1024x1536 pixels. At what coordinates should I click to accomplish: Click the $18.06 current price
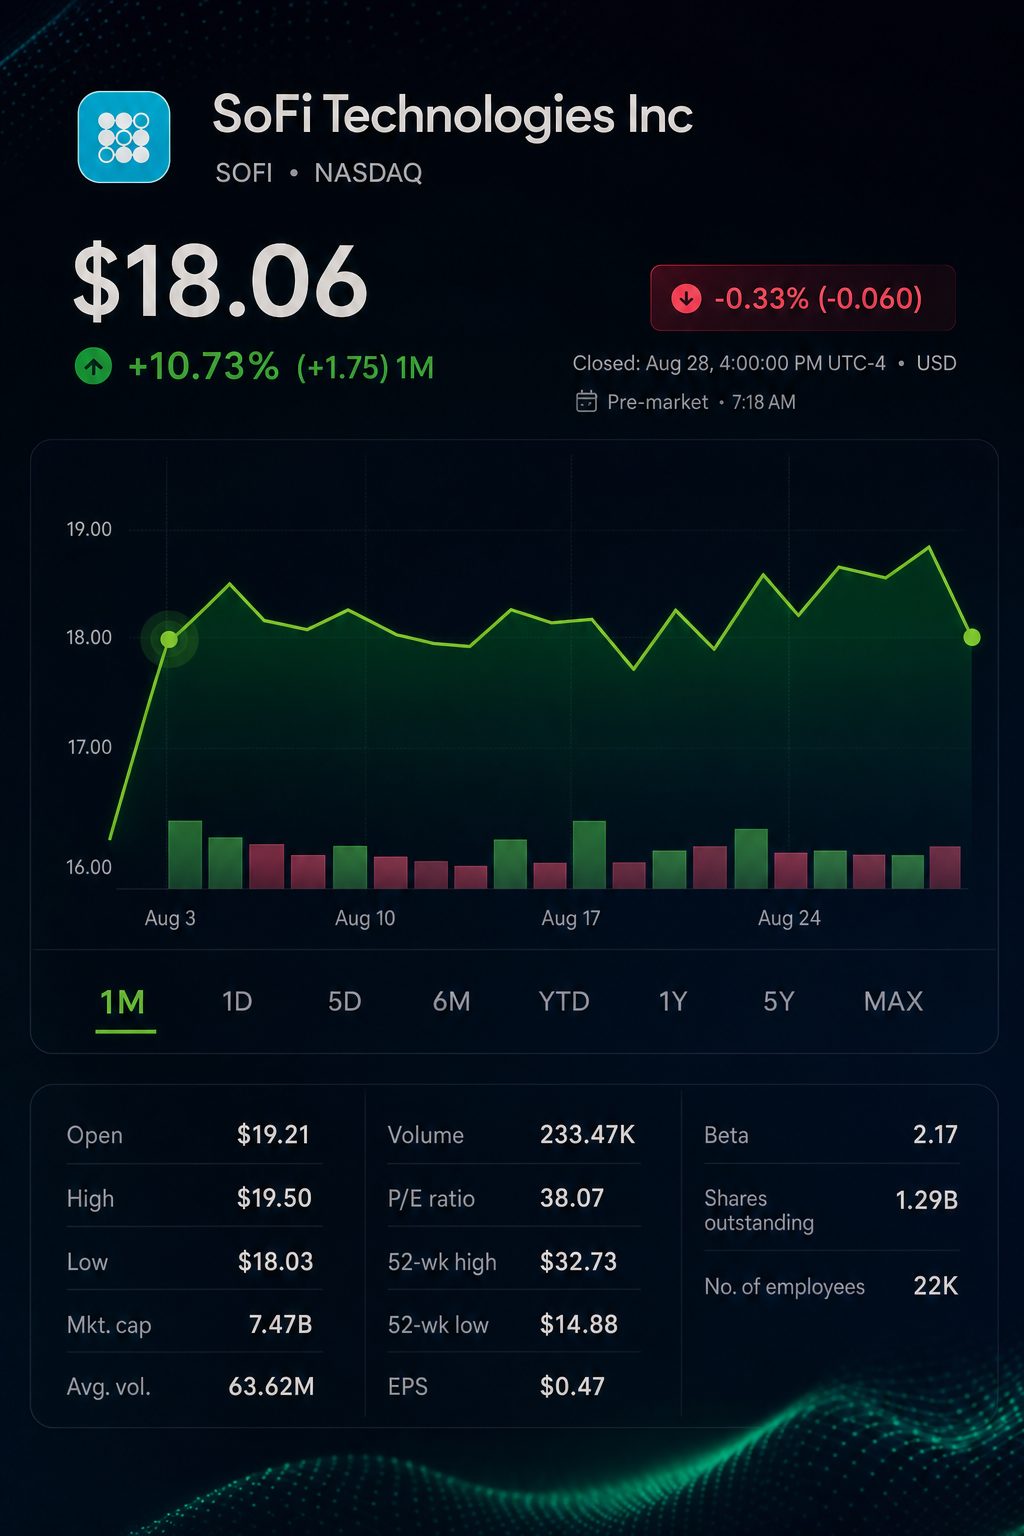(221, 282)
